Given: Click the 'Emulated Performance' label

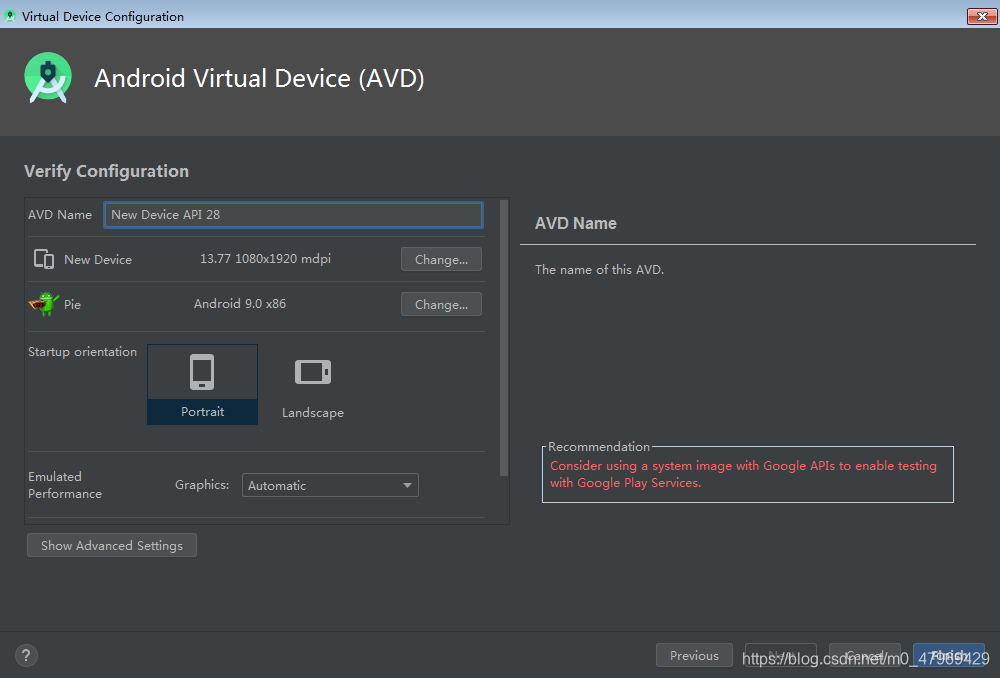Looking at the screenshot, I should coord(64,485).
